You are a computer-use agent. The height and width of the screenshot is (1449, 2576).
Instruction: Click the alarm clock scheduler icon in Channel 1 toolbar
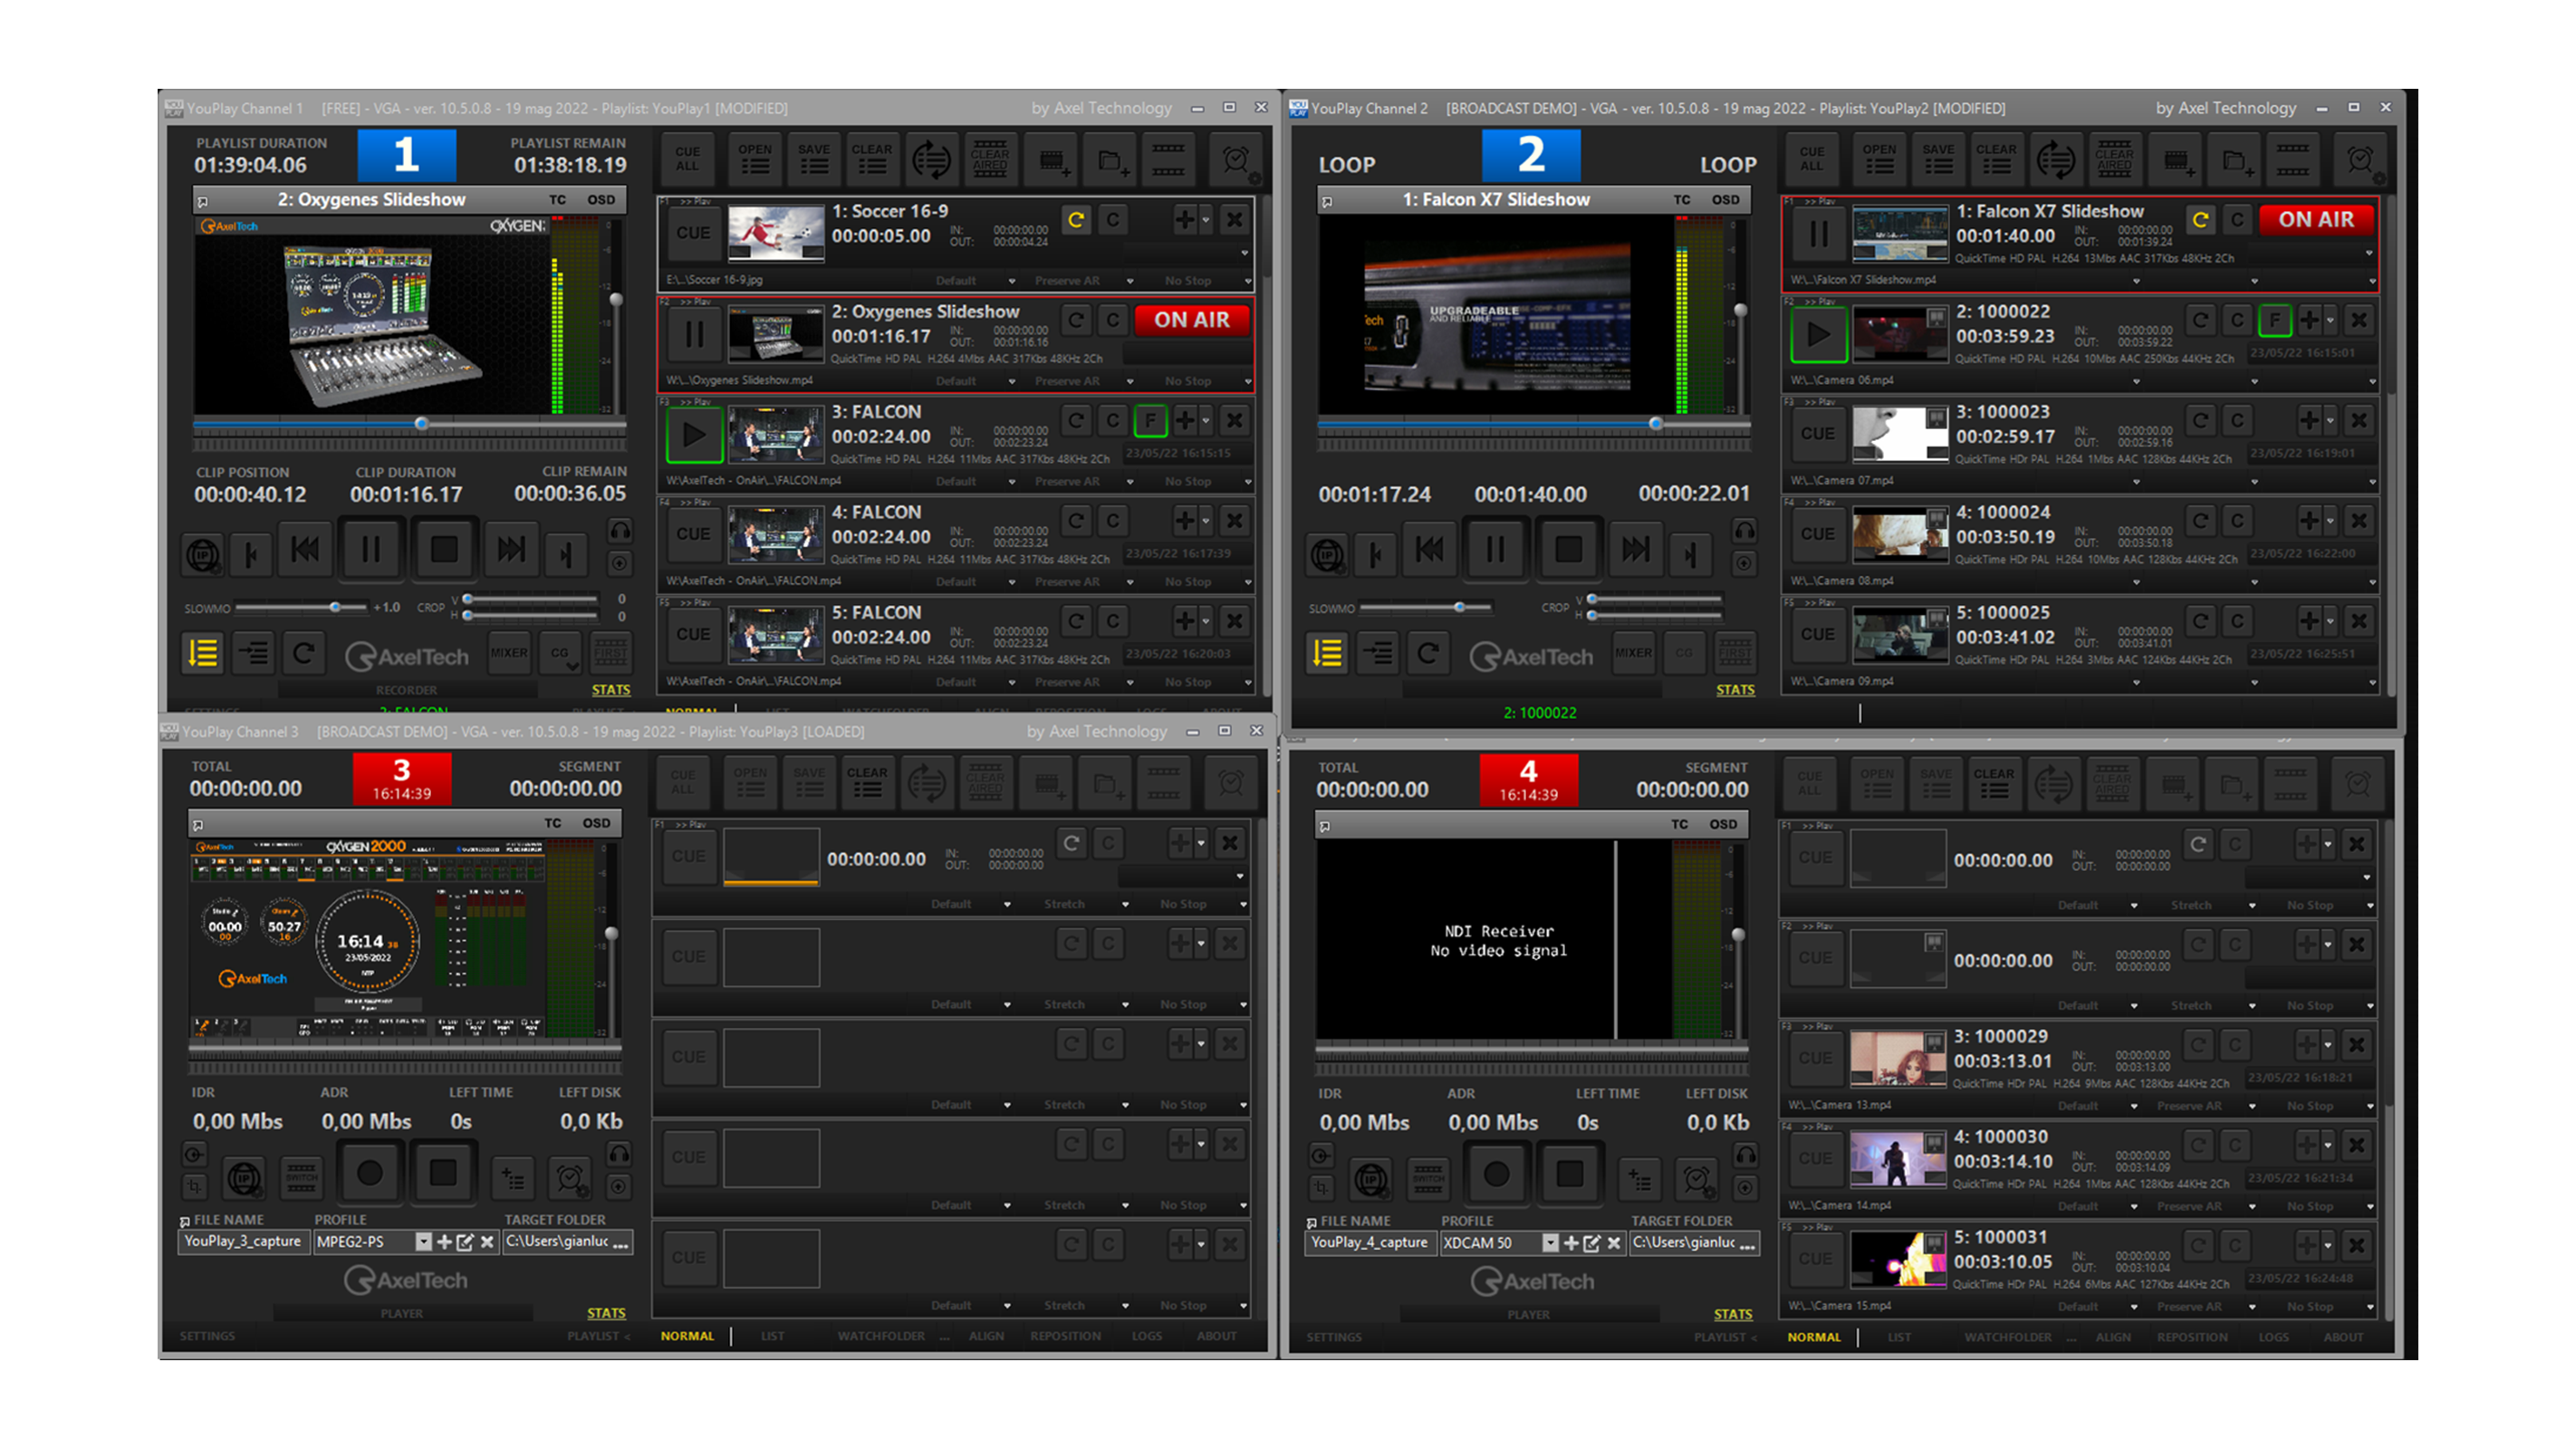1236,160
